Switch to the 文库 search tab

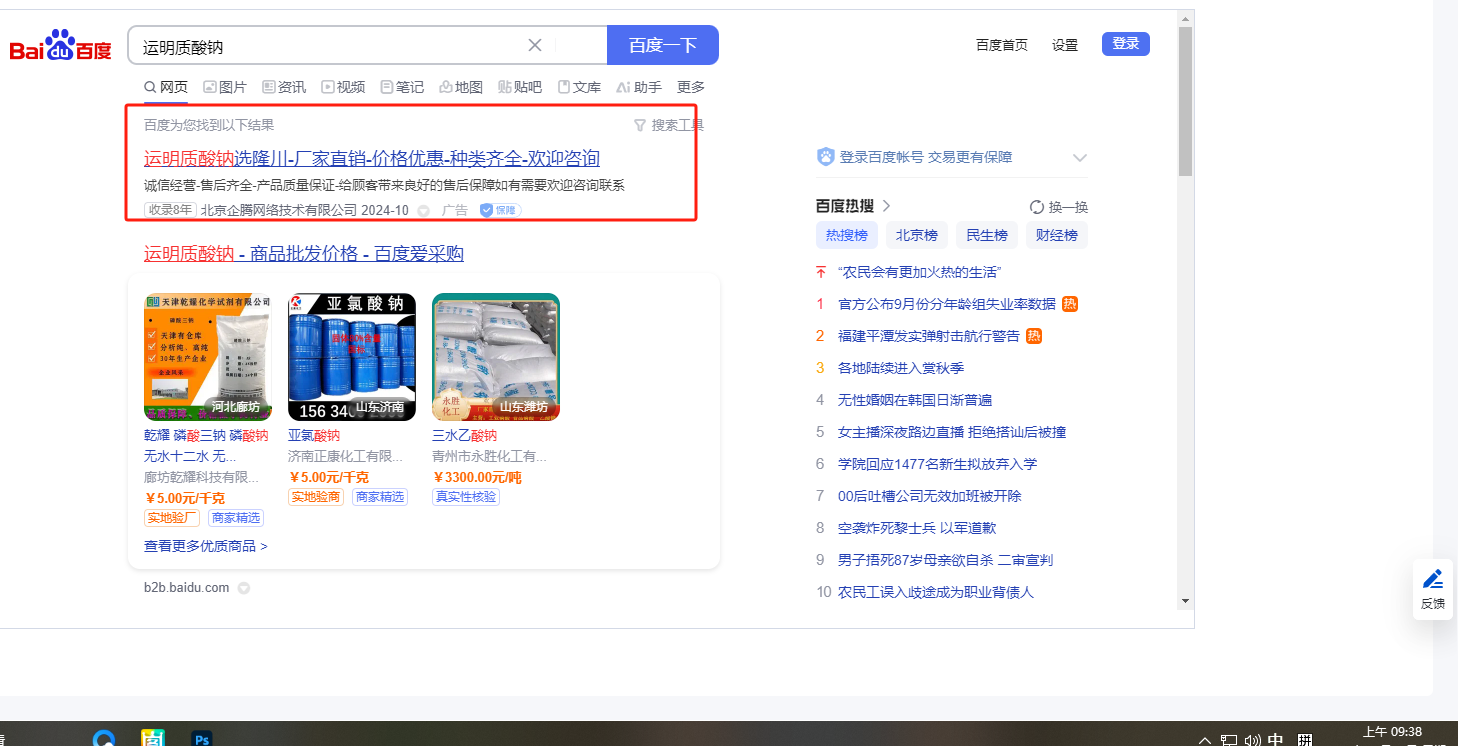pyautogui.click(x=579, y=87)
